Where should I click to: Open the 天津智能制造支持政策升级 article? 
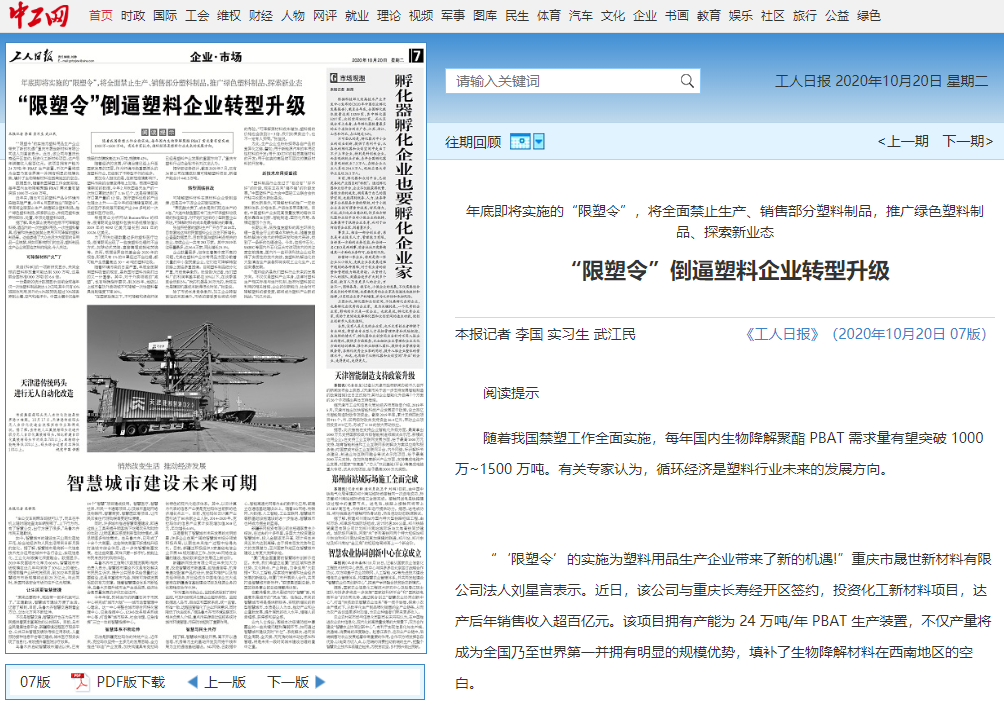pyautogui.click(x=375, y=375)
